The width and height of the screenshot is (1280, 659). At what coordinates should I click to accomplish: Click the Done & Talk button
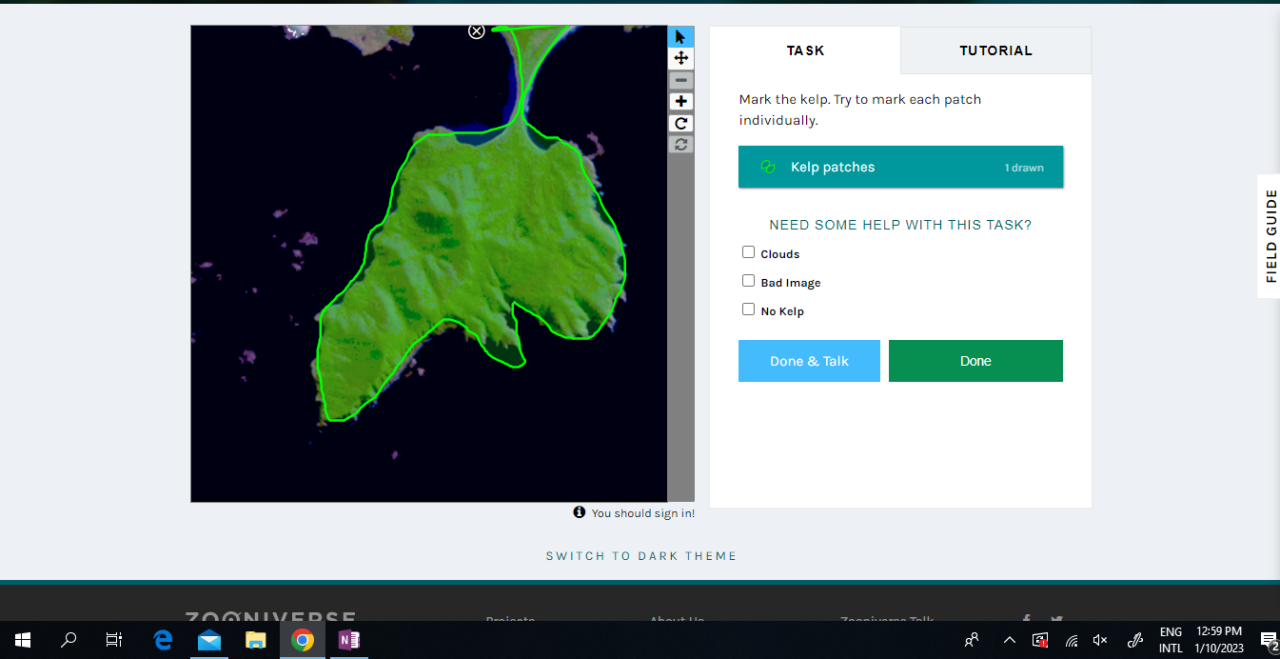coord(809,361)
